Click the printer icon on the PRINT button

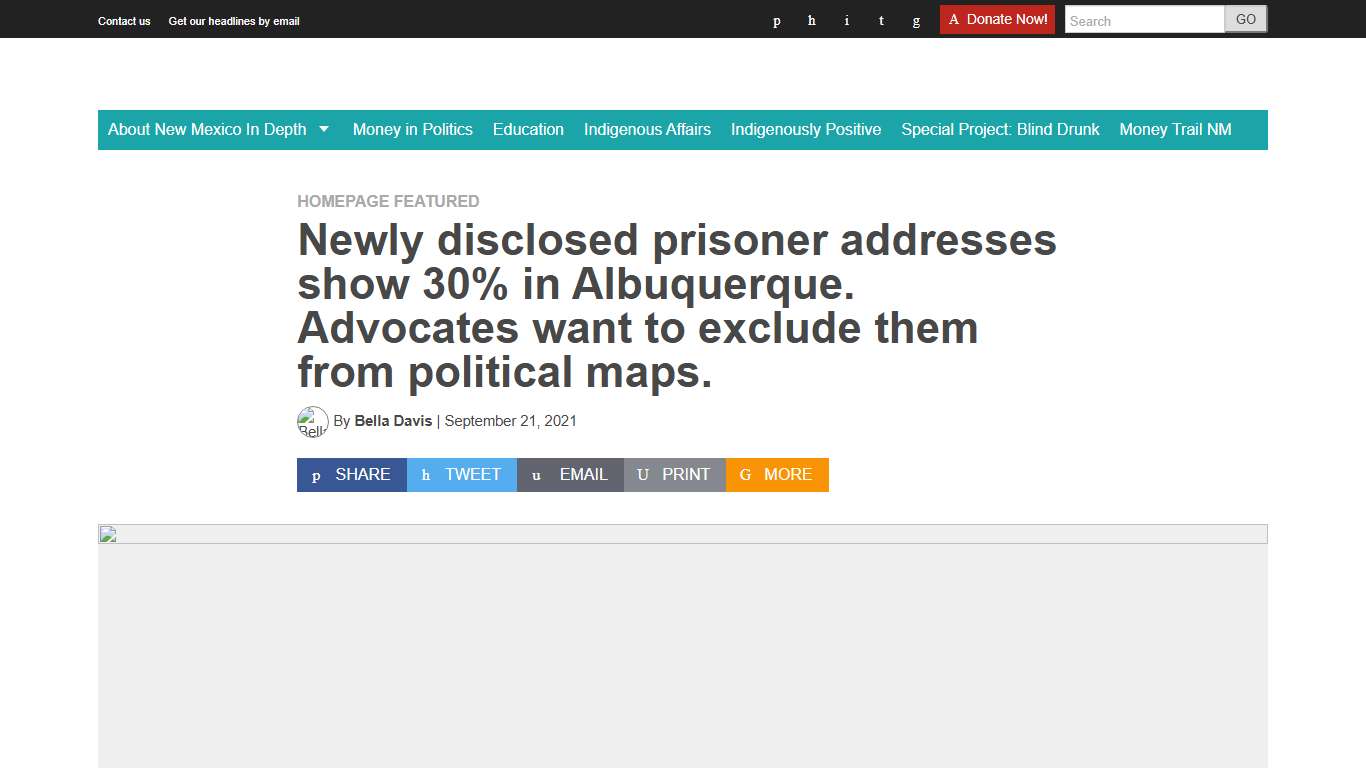(x=643, y=475)
